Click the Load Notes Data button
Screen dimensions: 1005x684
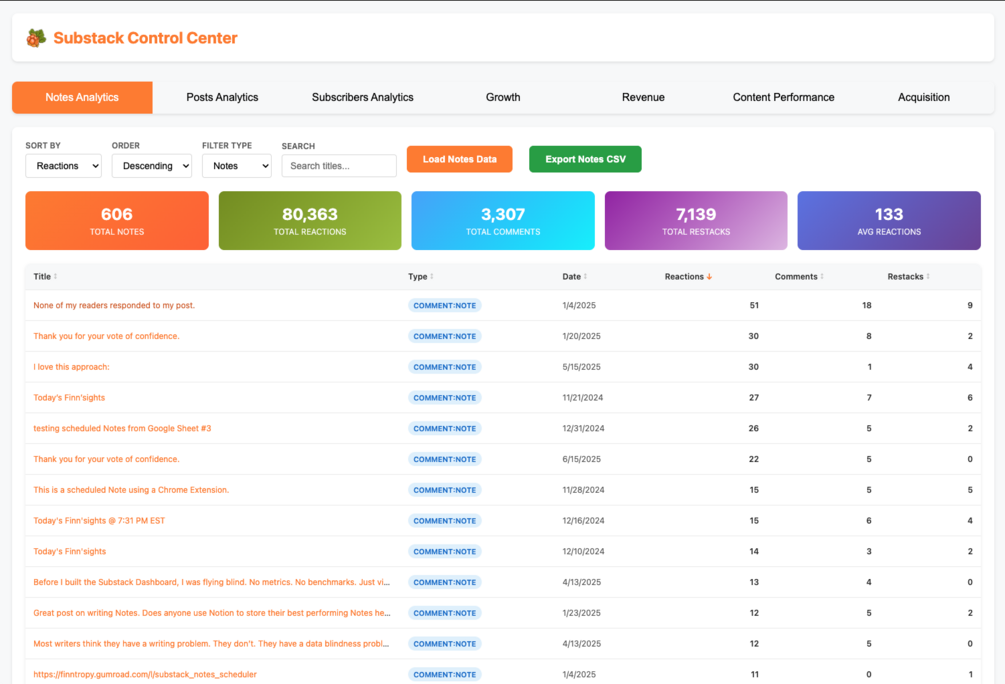point(460,159)
